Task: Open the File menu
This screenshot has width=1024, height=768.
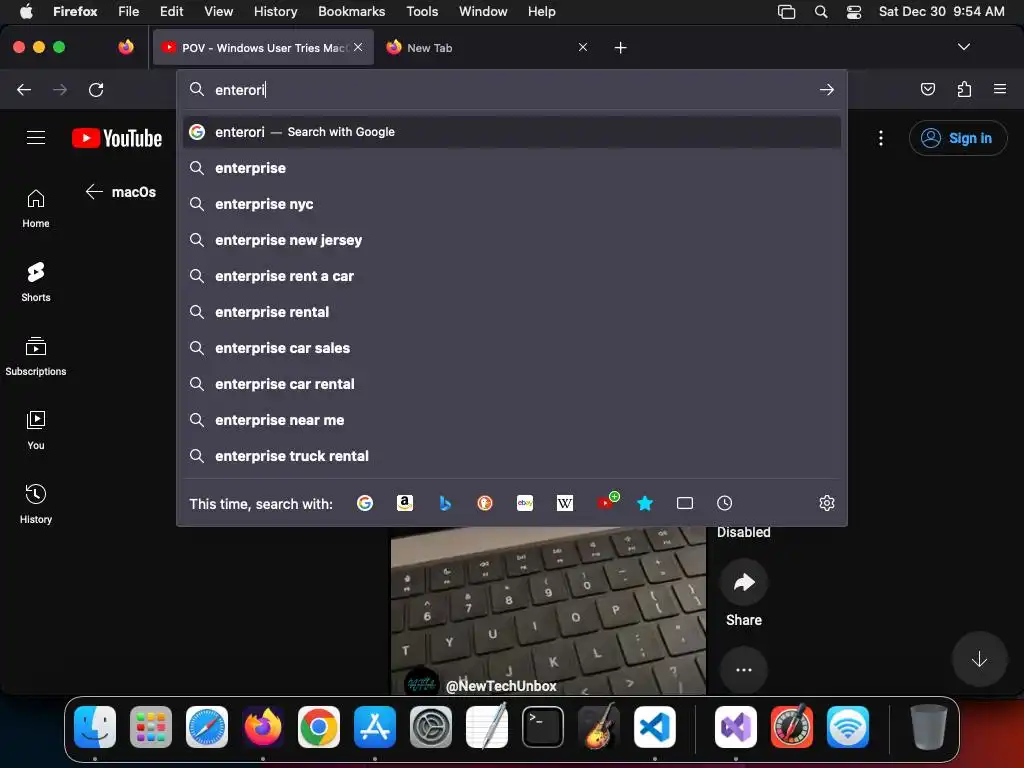Action: (x=129, y=11)
